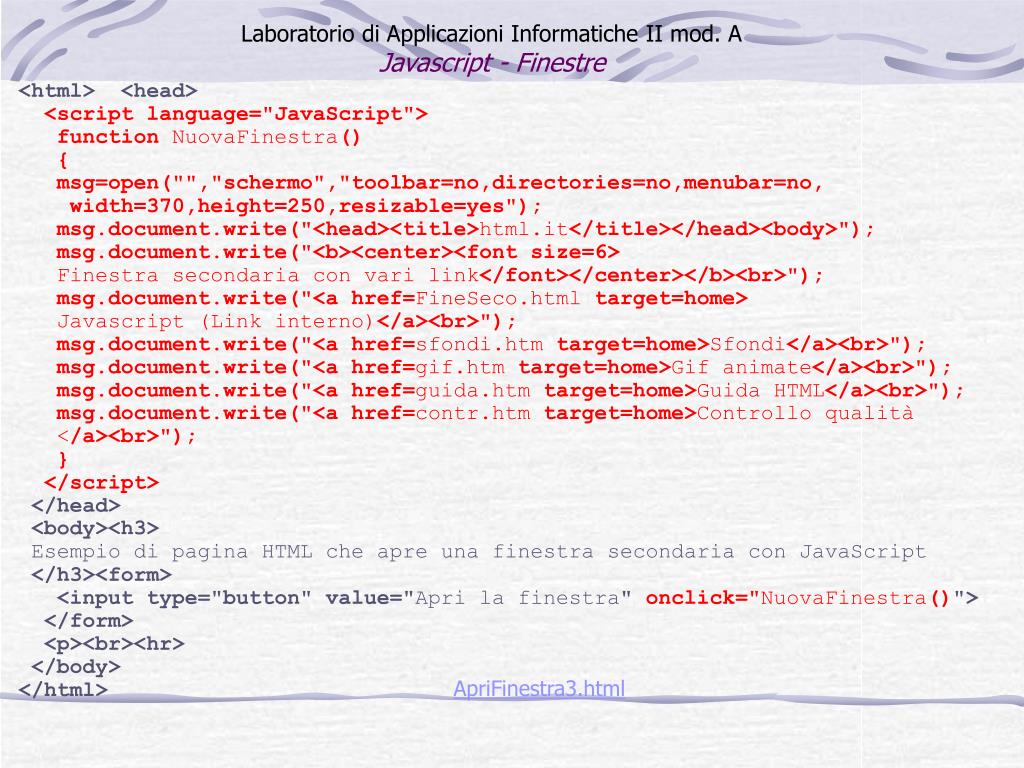Image resolution: width=1024 pixels, height=768 pixels.
Task: Click the line with 'href=contr.htm'
Action: pyautogui.click(x=485, y=413)
